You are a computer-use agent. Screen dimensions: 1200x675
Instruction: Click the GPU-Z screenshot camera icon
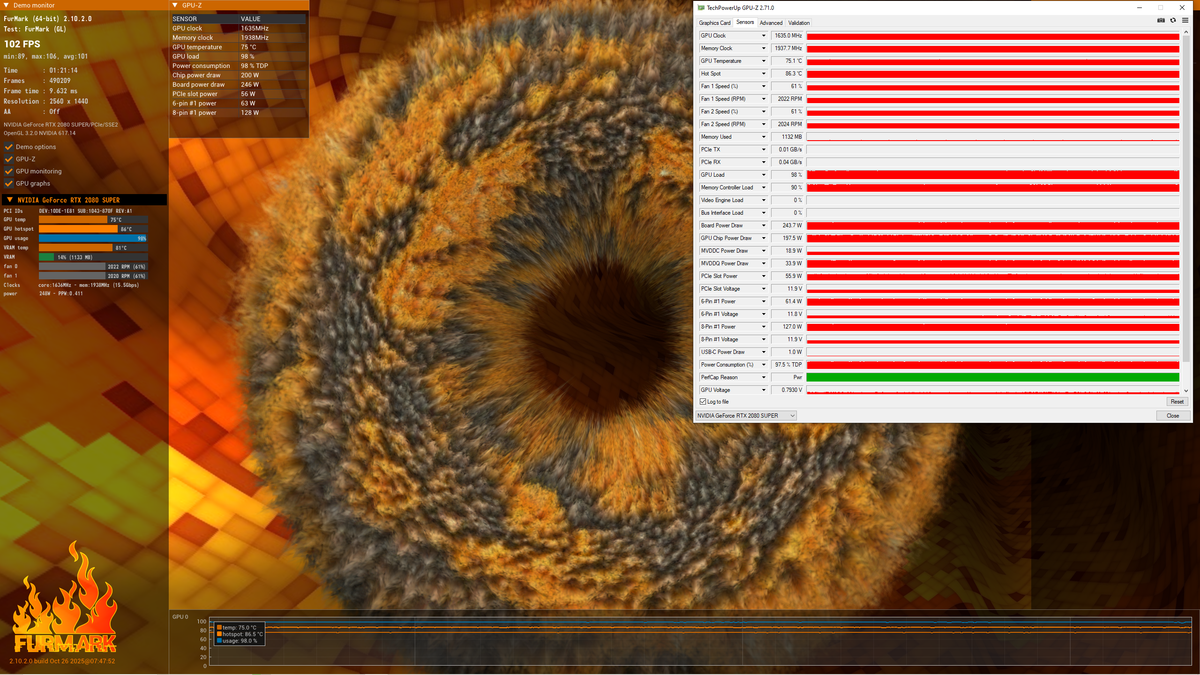pyautogui.click(x=1161, y=20)
